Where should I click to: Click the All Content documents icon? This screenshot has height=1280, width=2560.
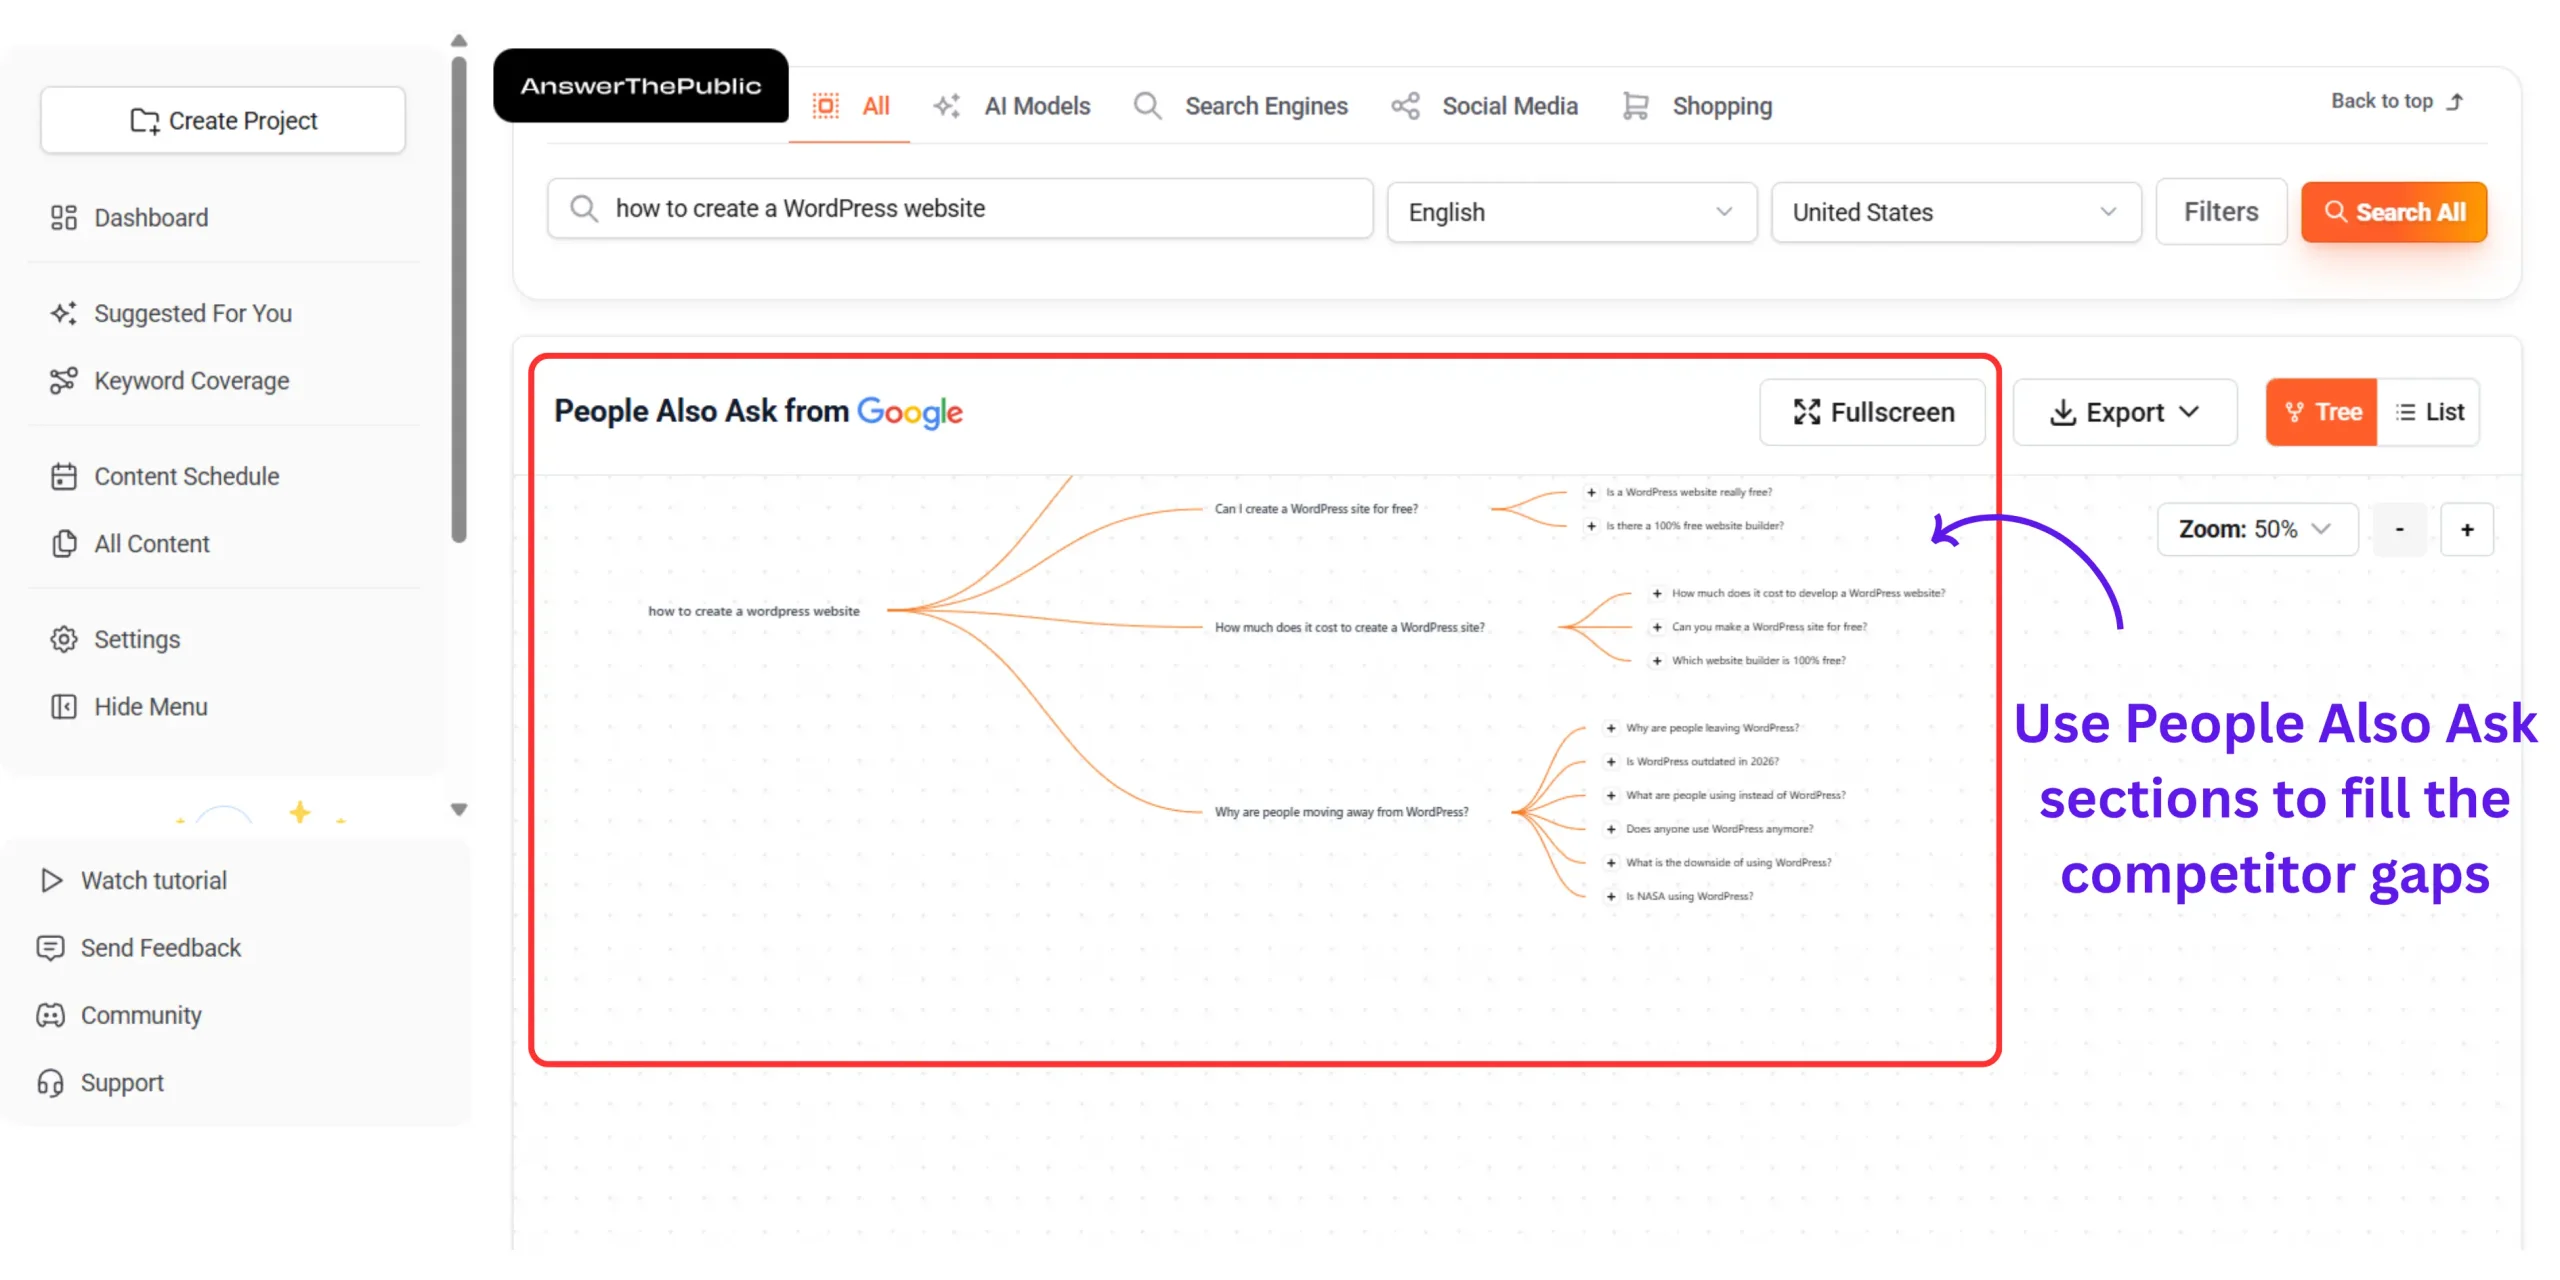(x=64, y=543)
